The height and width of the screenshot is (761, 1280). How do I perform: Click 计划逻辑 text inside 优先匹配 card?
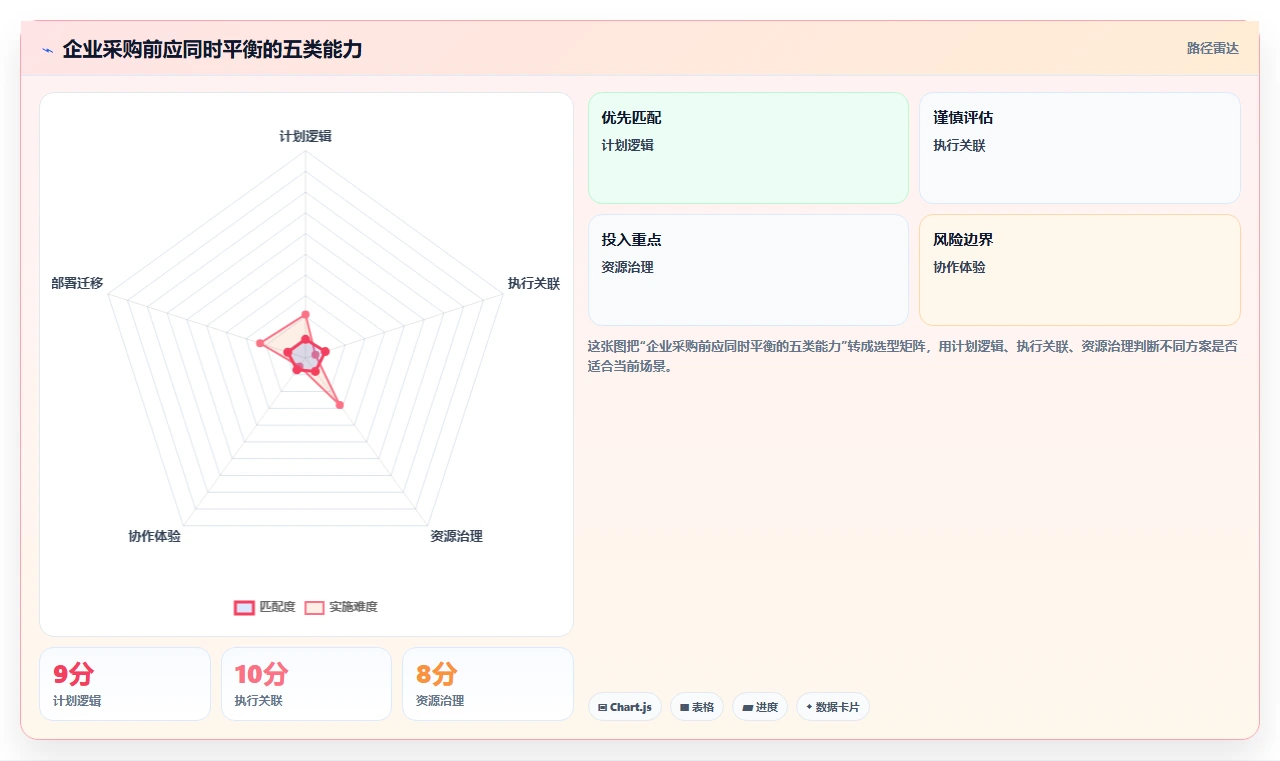(627, 146)
